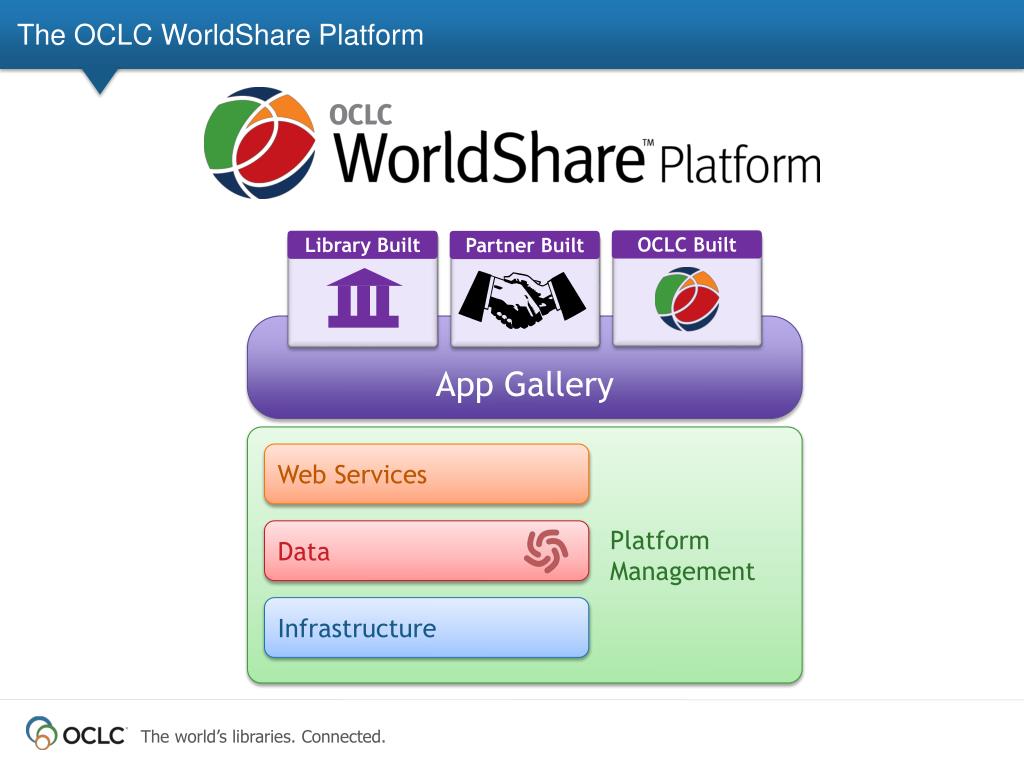Click the Data box label
Viewport: 1024px width, 768px height.
click(x=304, y=552)
